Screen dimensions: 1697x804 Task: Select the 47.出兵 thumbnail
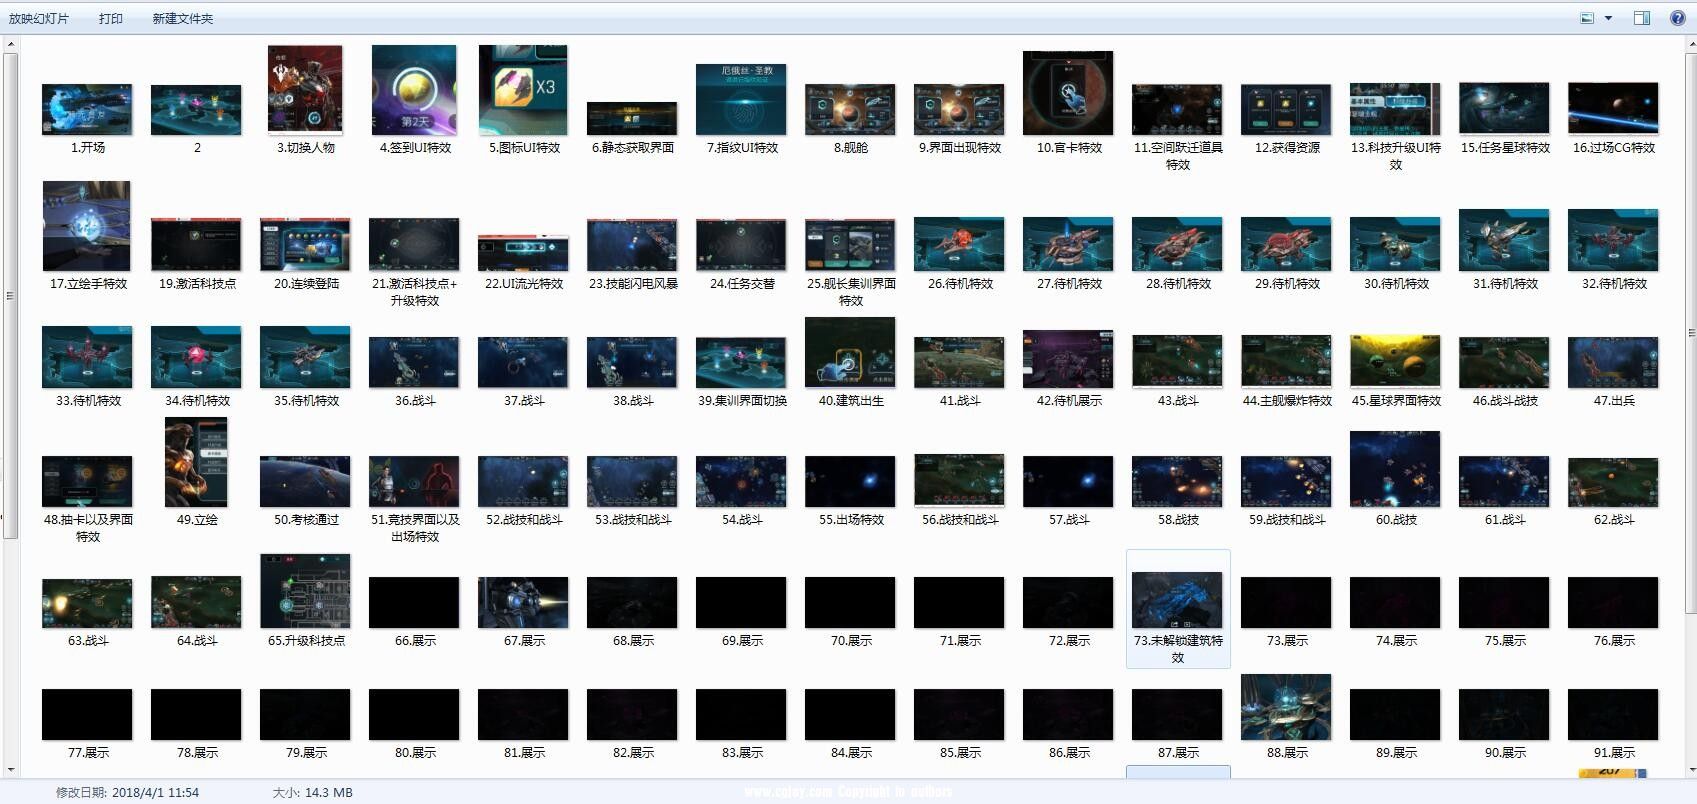coord(1613,362)
